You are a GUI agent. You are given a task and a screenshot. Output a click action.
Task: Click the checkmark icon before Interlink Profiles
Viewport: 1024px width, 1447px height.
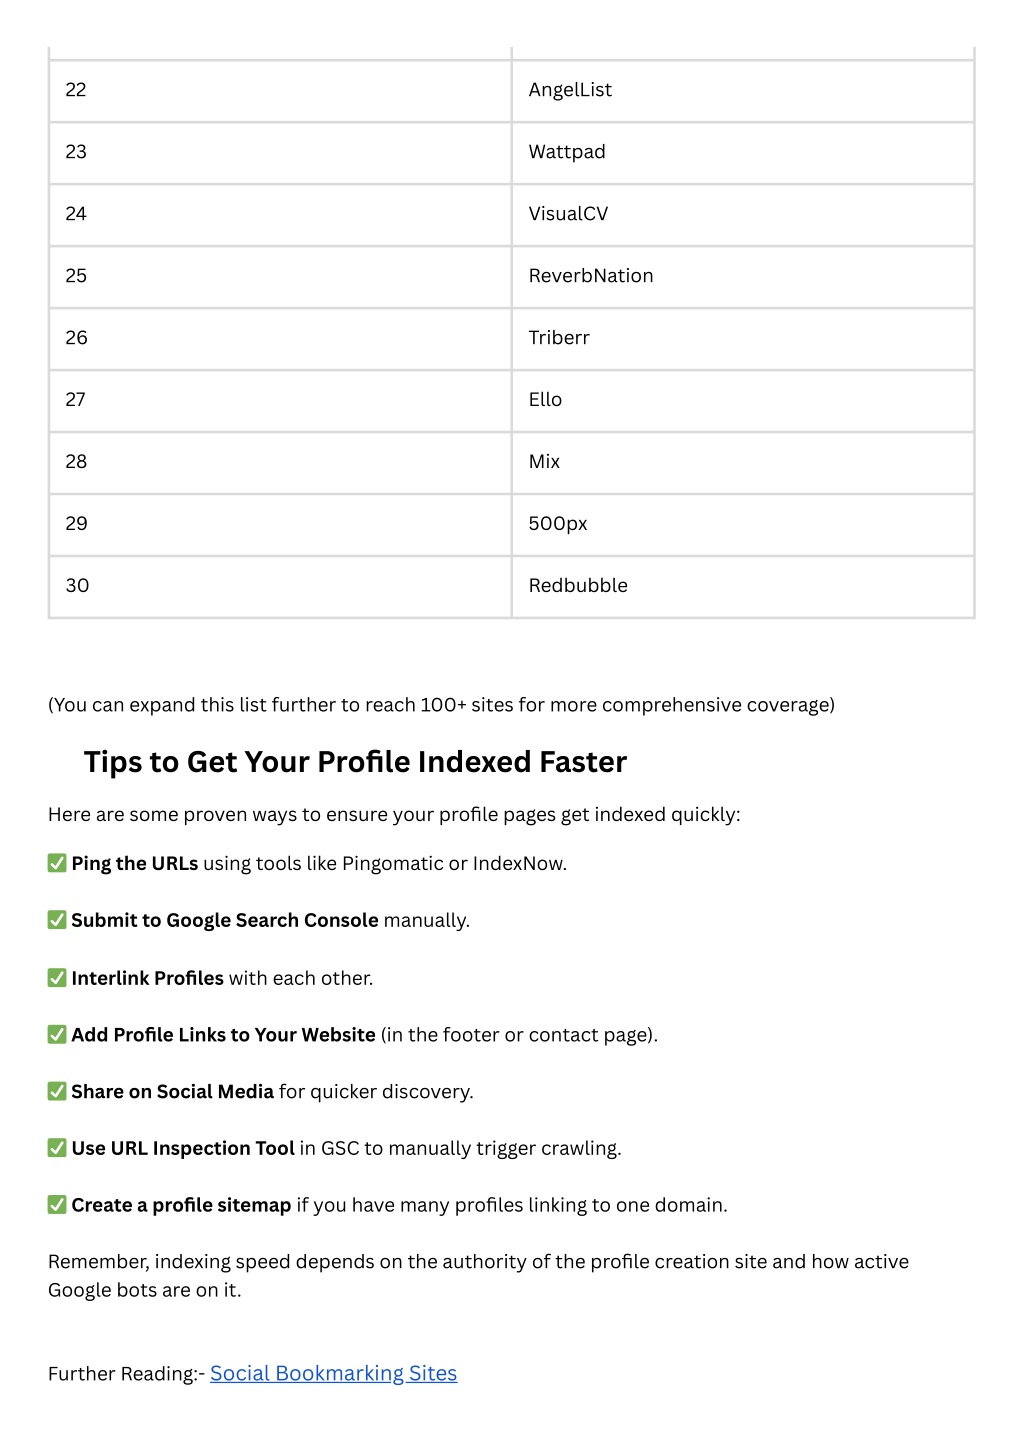click(x=57, y=978)
